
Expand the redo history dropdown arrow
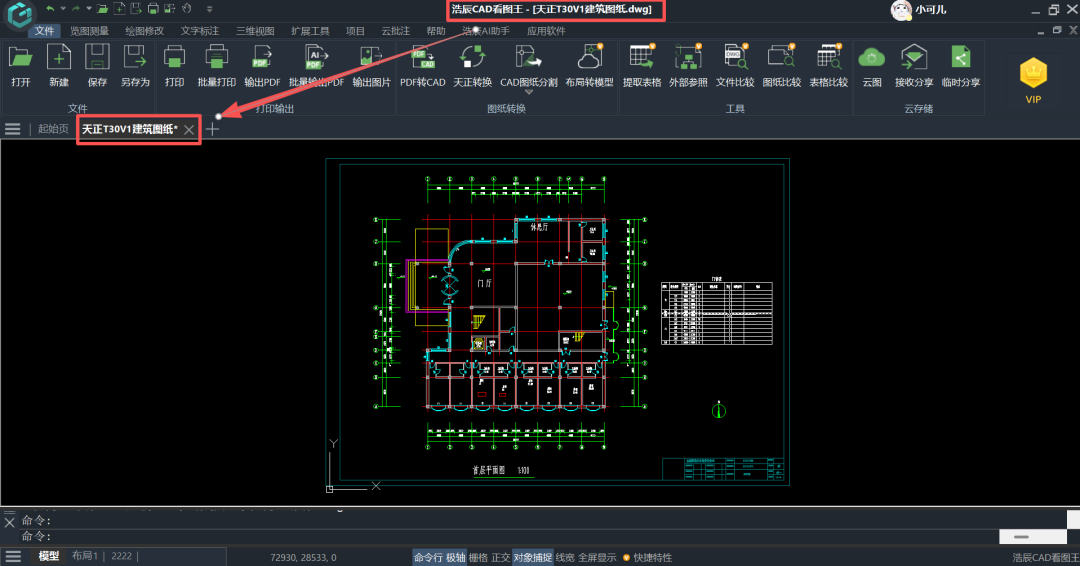[89, 9]
